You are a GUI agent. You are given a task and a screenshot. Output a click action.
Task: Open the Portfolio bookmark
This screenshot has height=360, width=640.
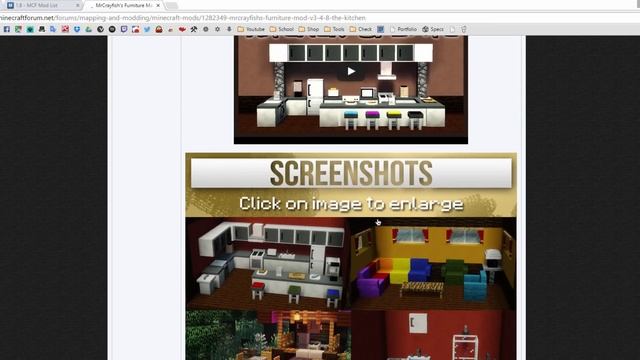[x=403, y=29]
